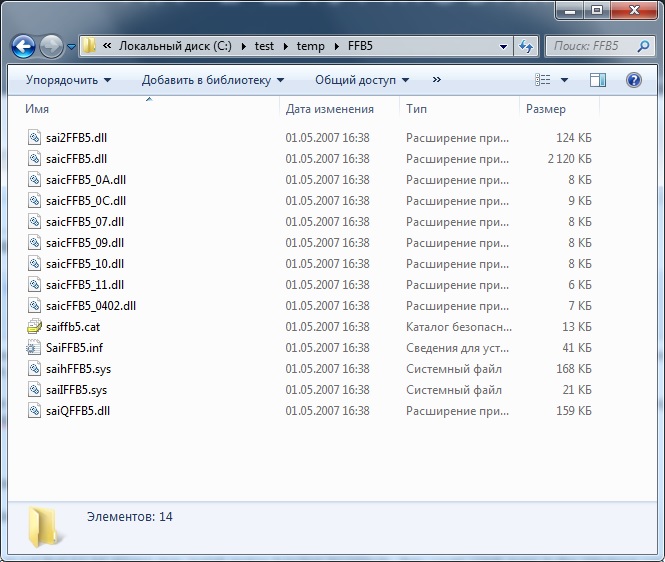This screenshot has width=665, height=562.
Task: Select saicFFB5_0402.dll file icon
Action: click(x=34, y=305)
